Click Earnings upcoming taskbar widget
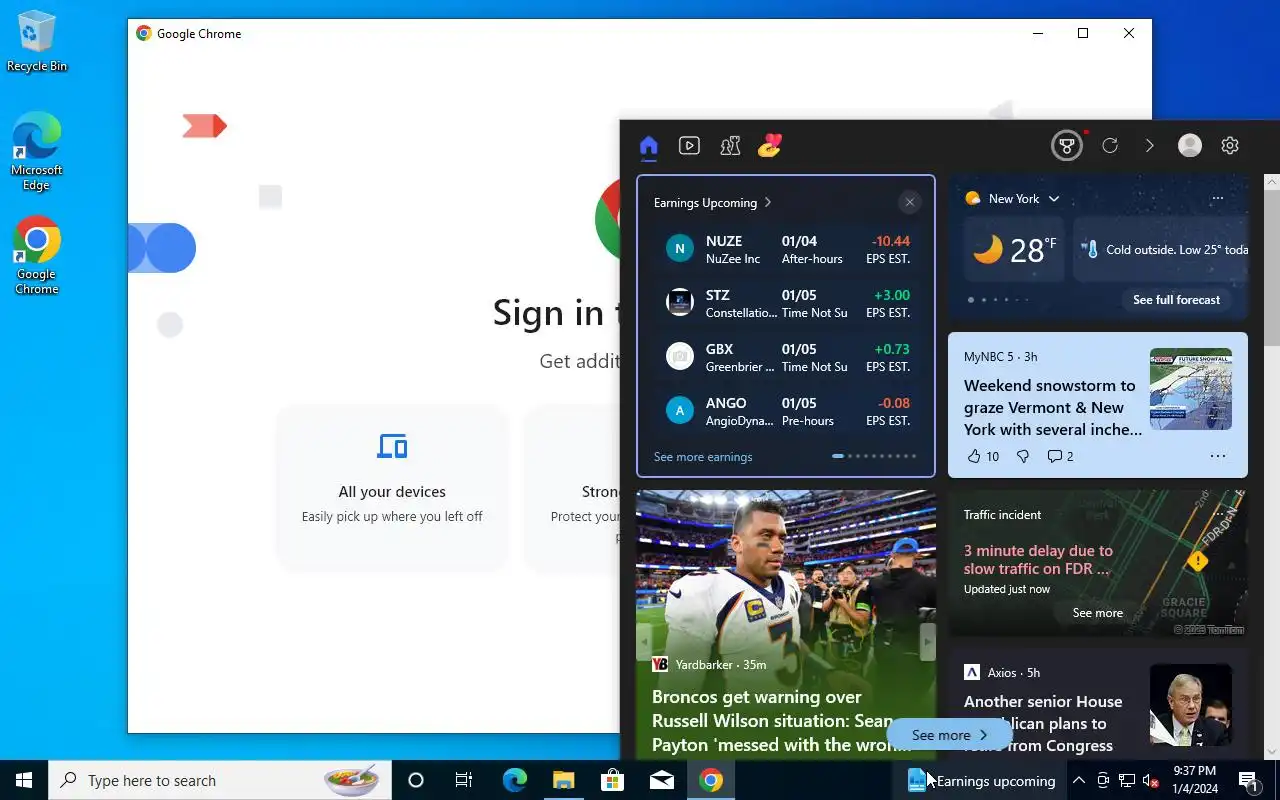Image resolution: width=1280 pixels, height=800 pixels. pyautogui.click(x=980, y=781)
